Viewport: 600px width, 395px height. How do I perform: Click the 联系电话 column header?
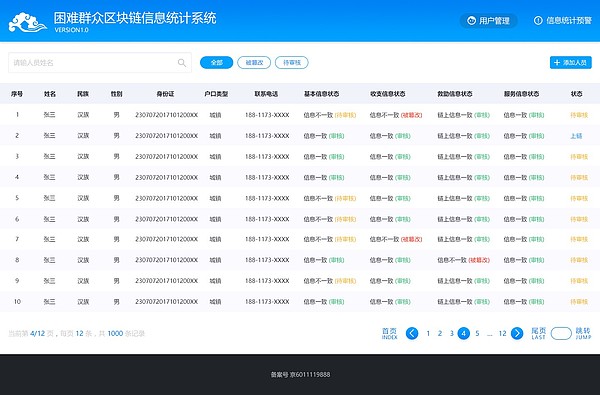(266, 94)
